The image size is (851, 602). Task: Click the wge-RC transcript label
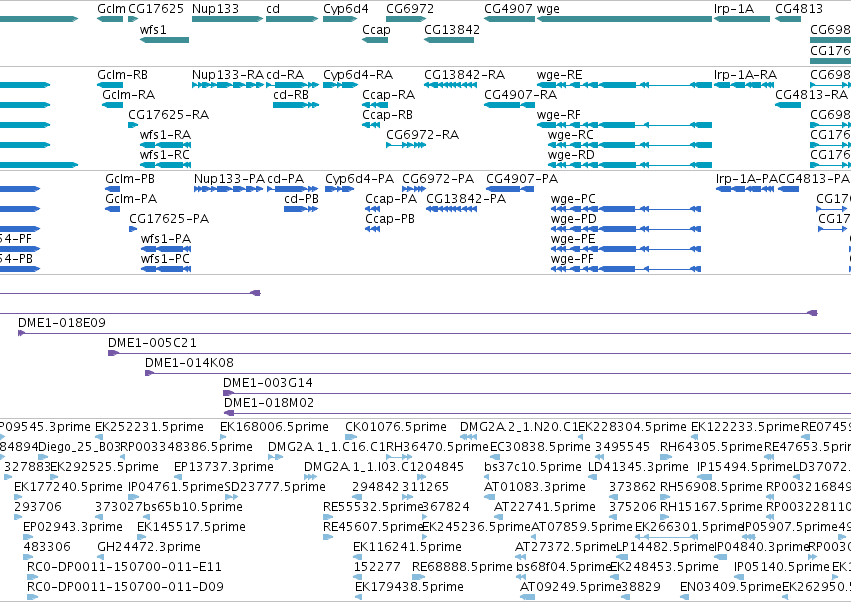click(x=570, y=135)
